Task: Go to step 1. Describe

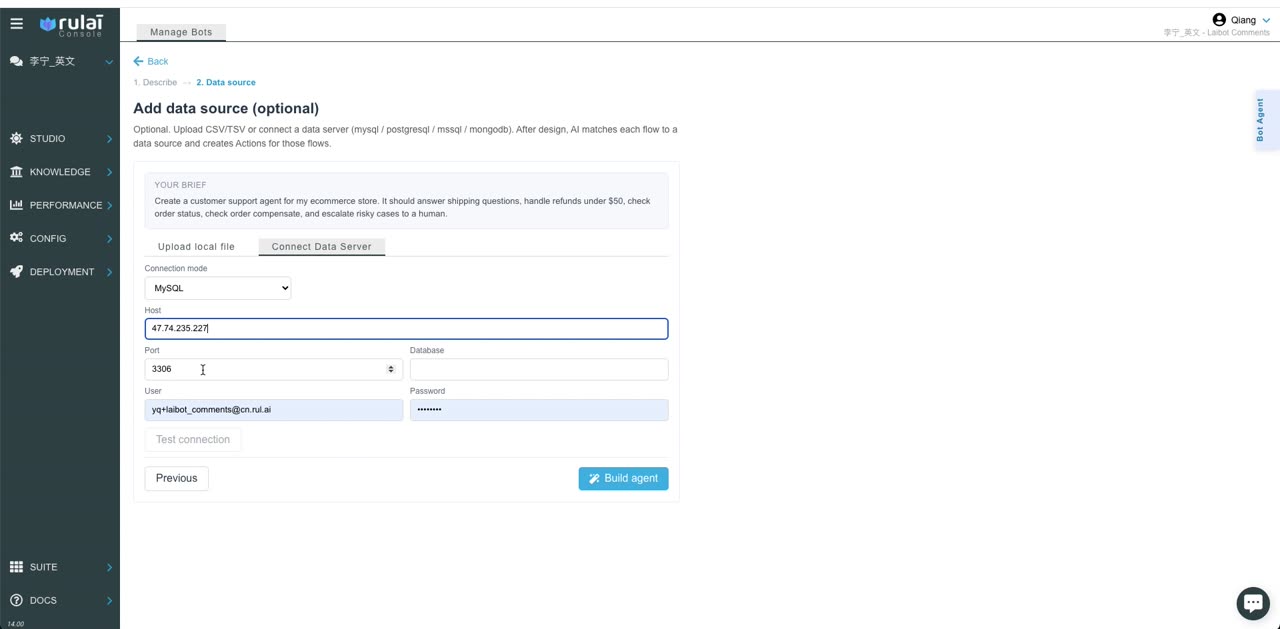Action: [x=155, y=82]
